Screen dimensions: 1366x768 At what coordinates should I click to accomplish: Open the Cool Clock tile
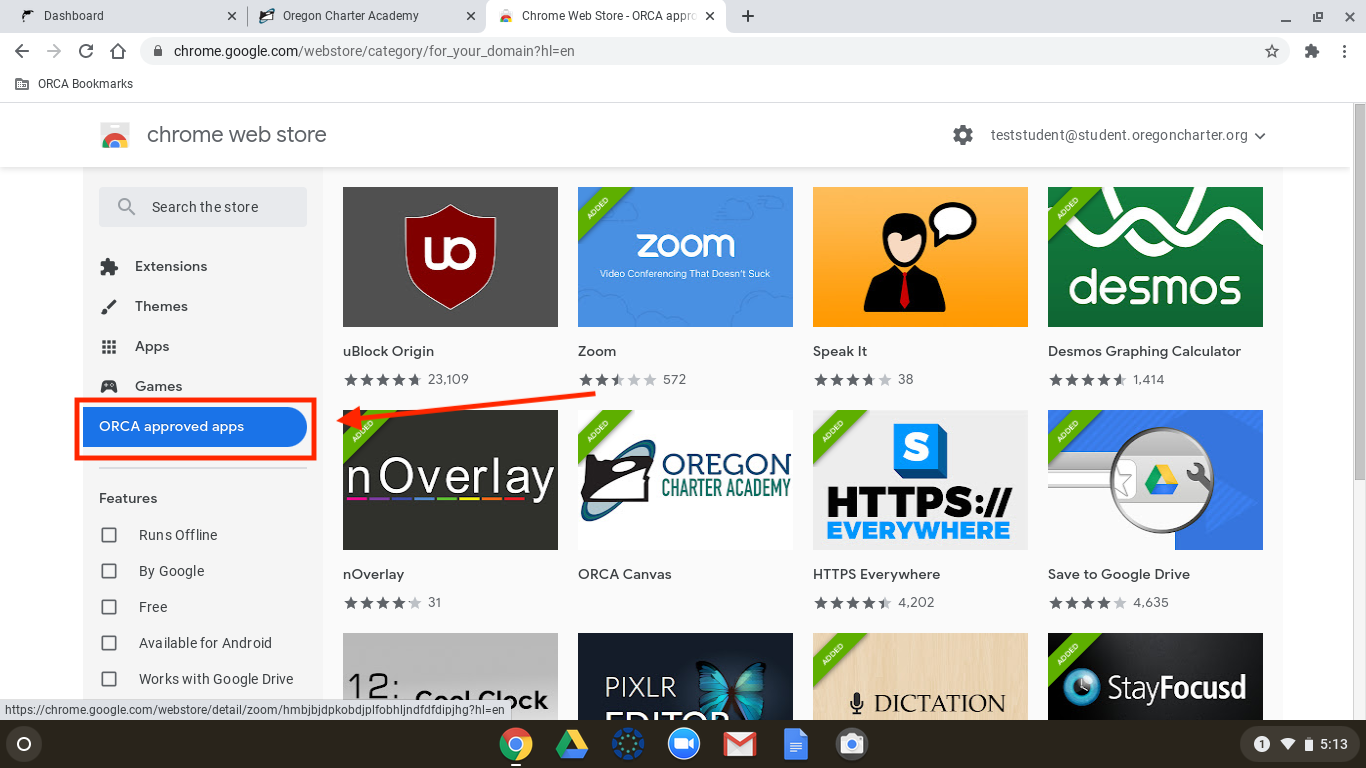450,676
